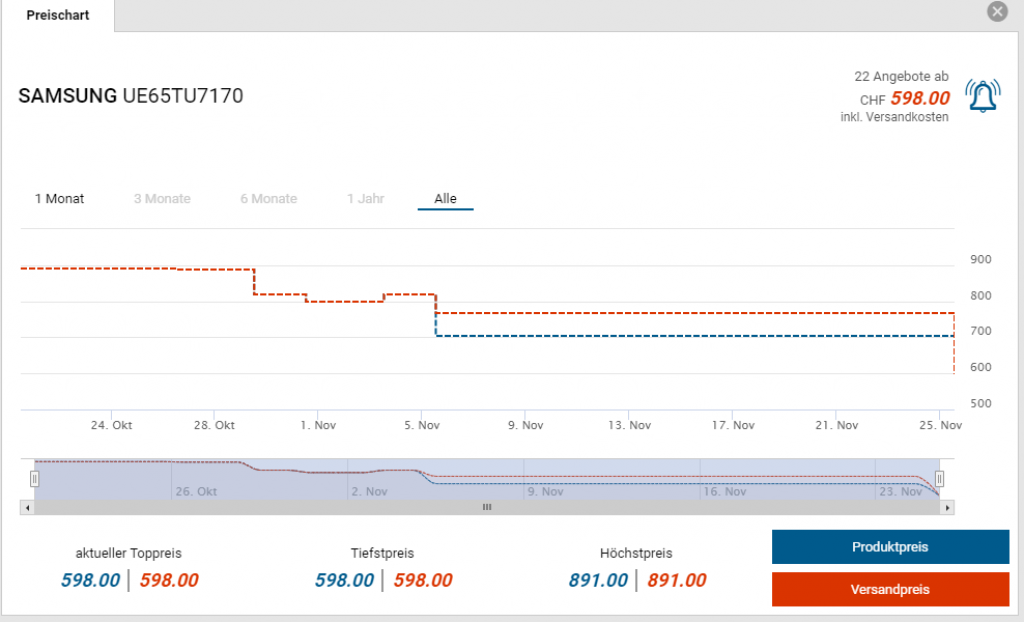Select the 1 Monat time range
The width and height of the screenshot is (1024, 622).
pos(60,199)
